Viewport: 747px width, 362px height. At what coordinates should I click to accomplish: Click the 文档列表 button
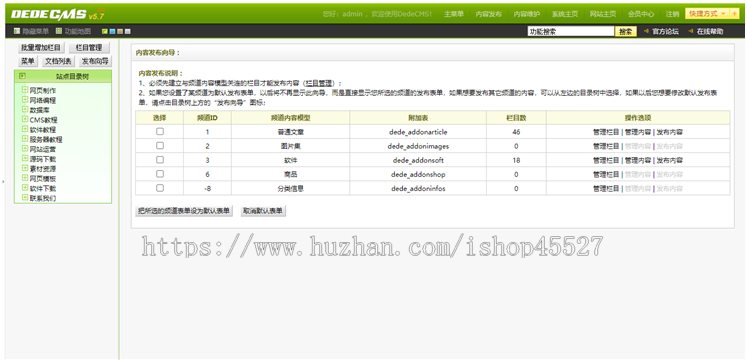coord(58,61)
